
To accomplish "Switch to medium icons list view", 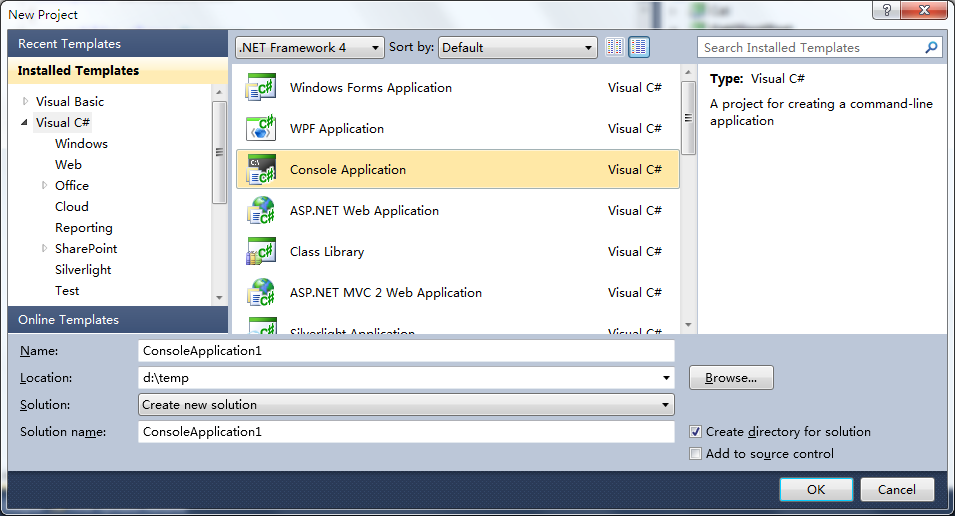I will coord(639,47).
